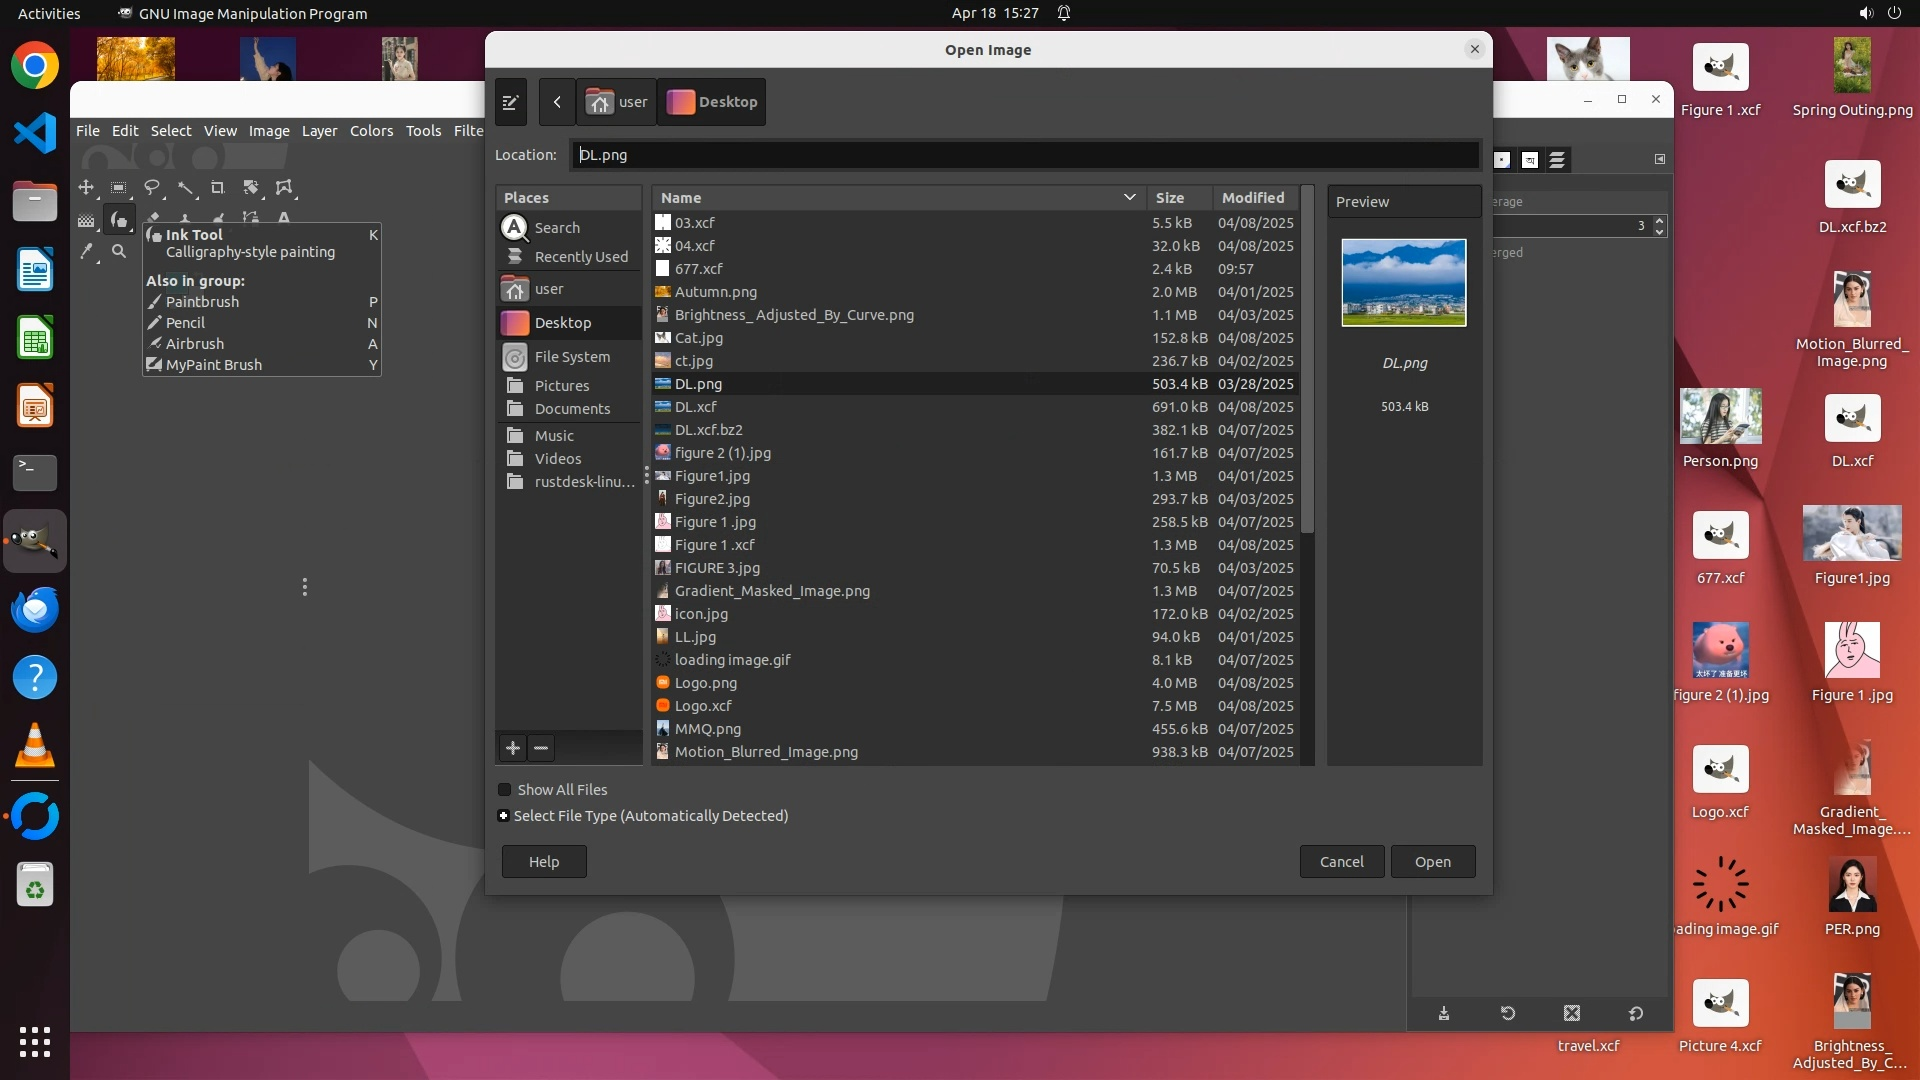Click the Cancel button
The height and width of the screenshot is (1080, 1920).
[x=1341, y=862]
